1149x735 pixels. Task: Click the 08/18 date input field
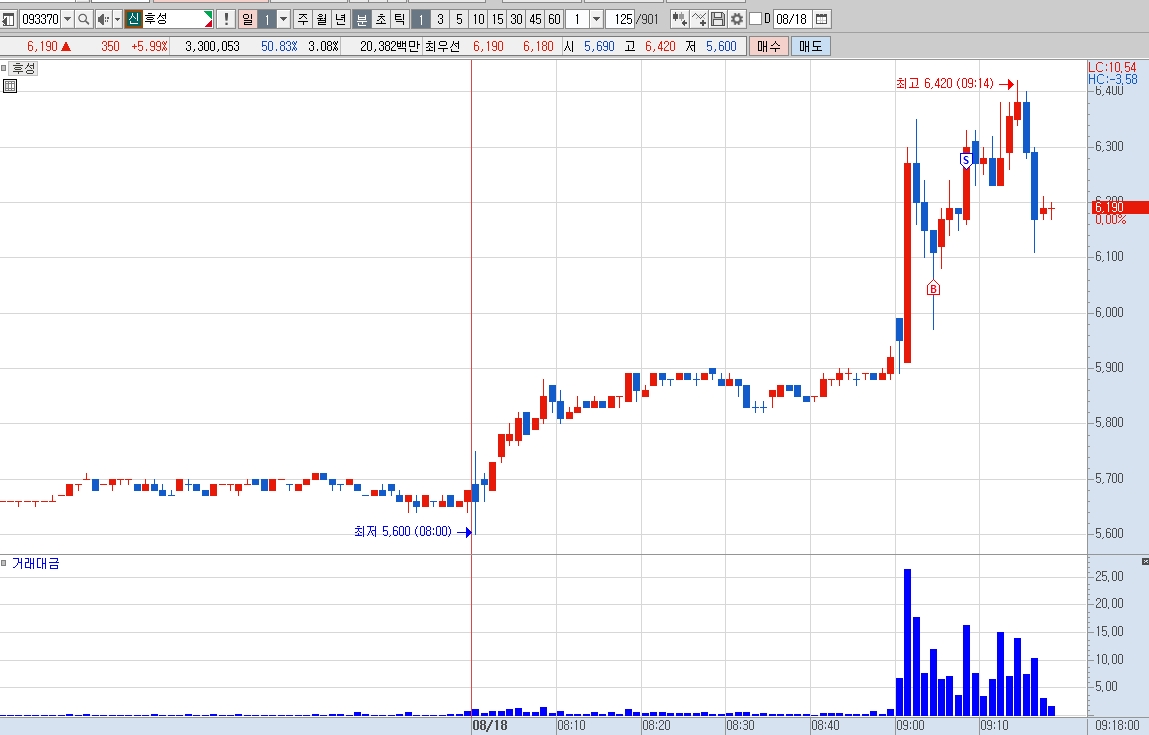coord(791,19)
